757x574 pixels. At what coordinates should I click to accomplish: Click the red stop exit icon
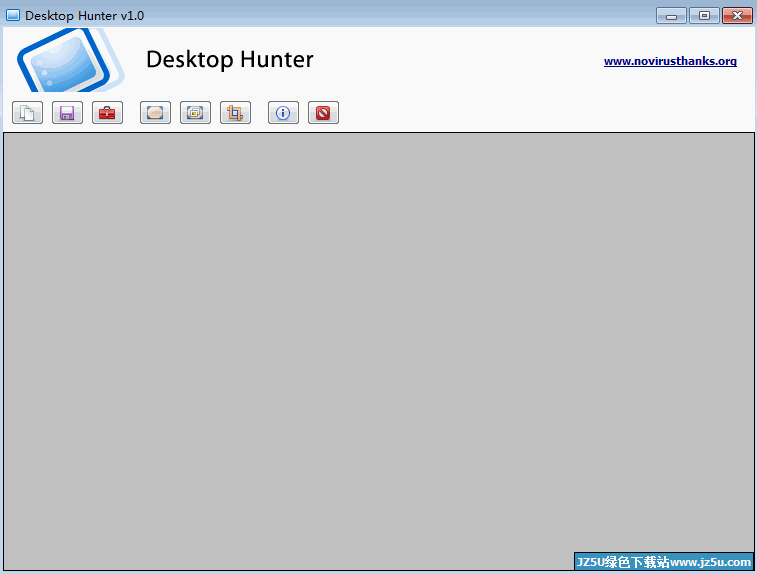click(323, 112)
